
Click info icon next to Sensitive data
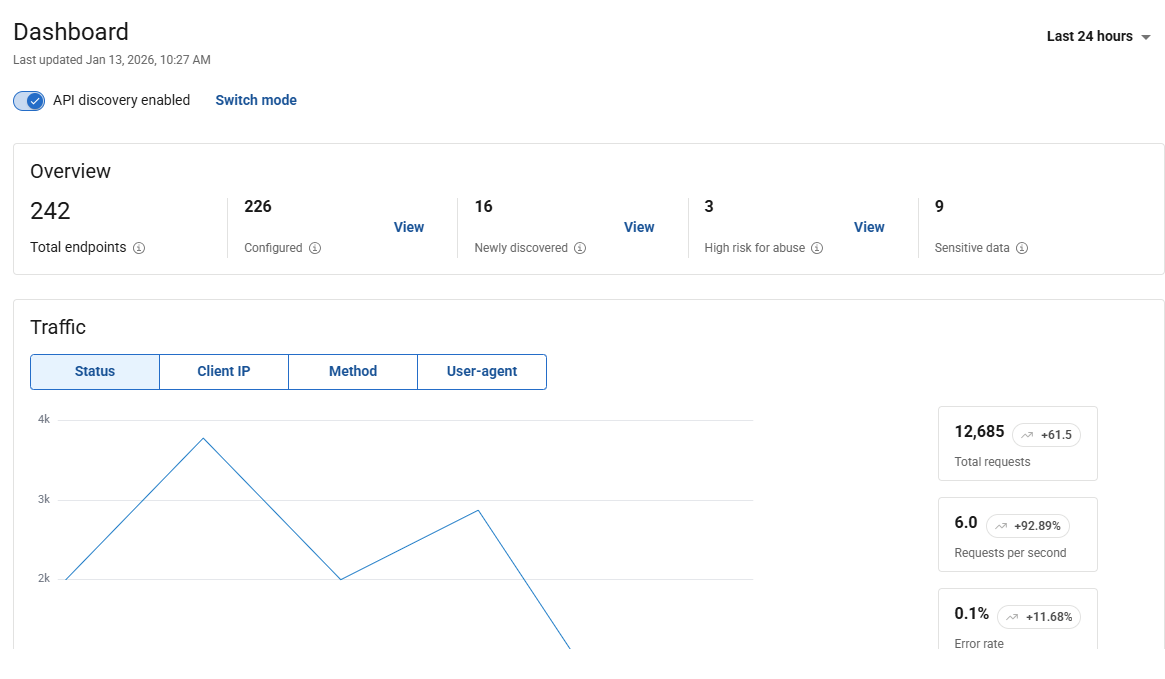click(1022, 248)
